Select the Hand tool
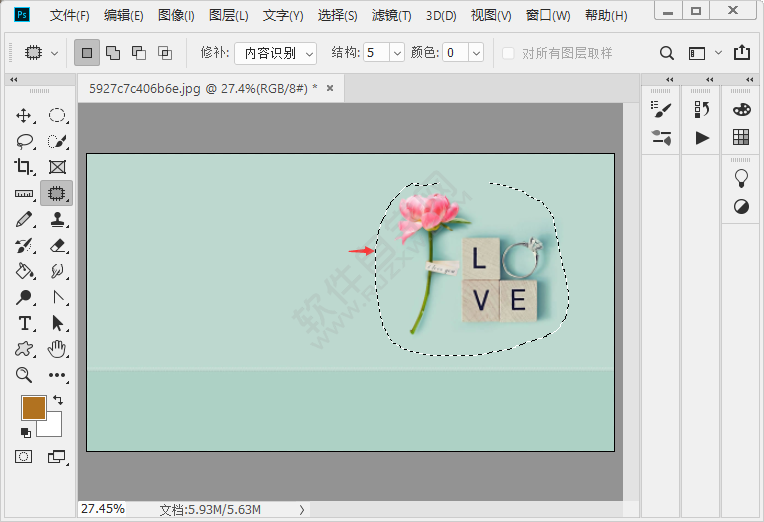The image size is (764, 522). pos(57,349)
